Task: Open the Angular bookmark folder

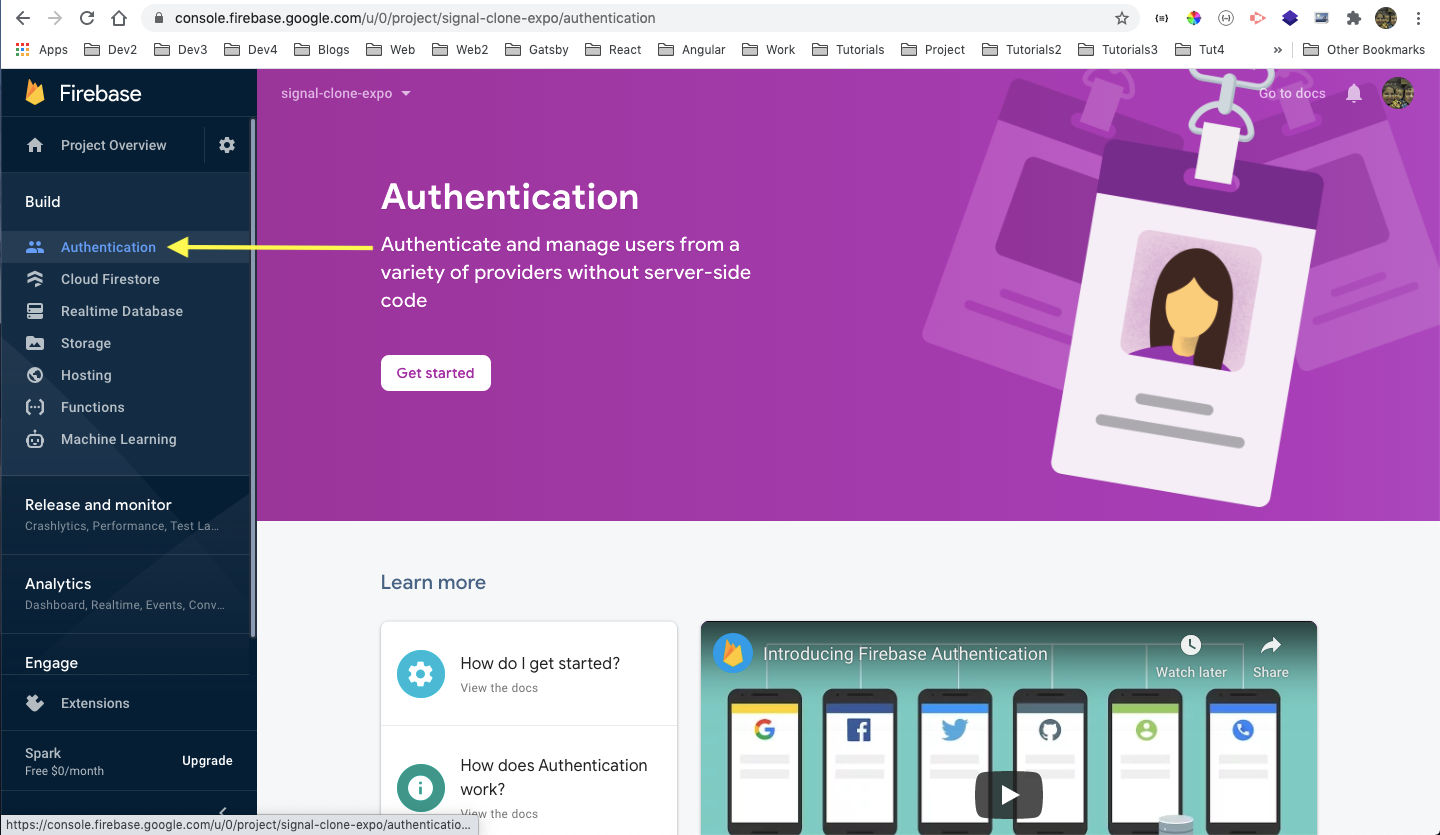Action: click(x=692, y=49)
